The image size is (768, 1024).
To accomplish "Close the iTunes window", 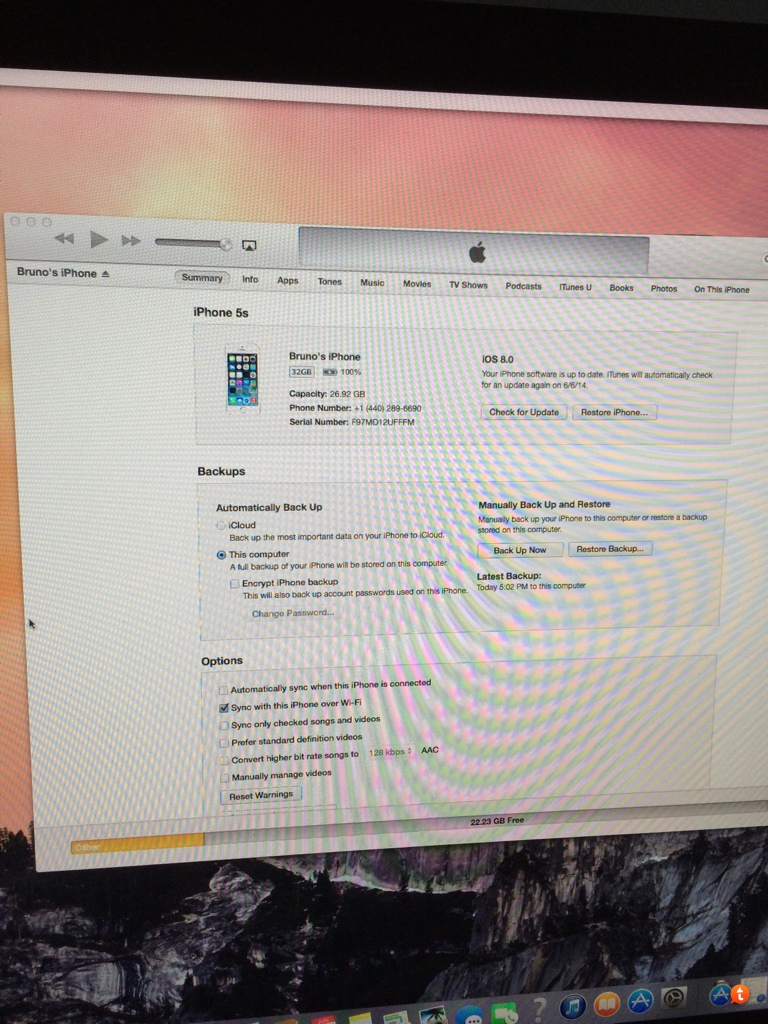I will click(x=14, y=221).
